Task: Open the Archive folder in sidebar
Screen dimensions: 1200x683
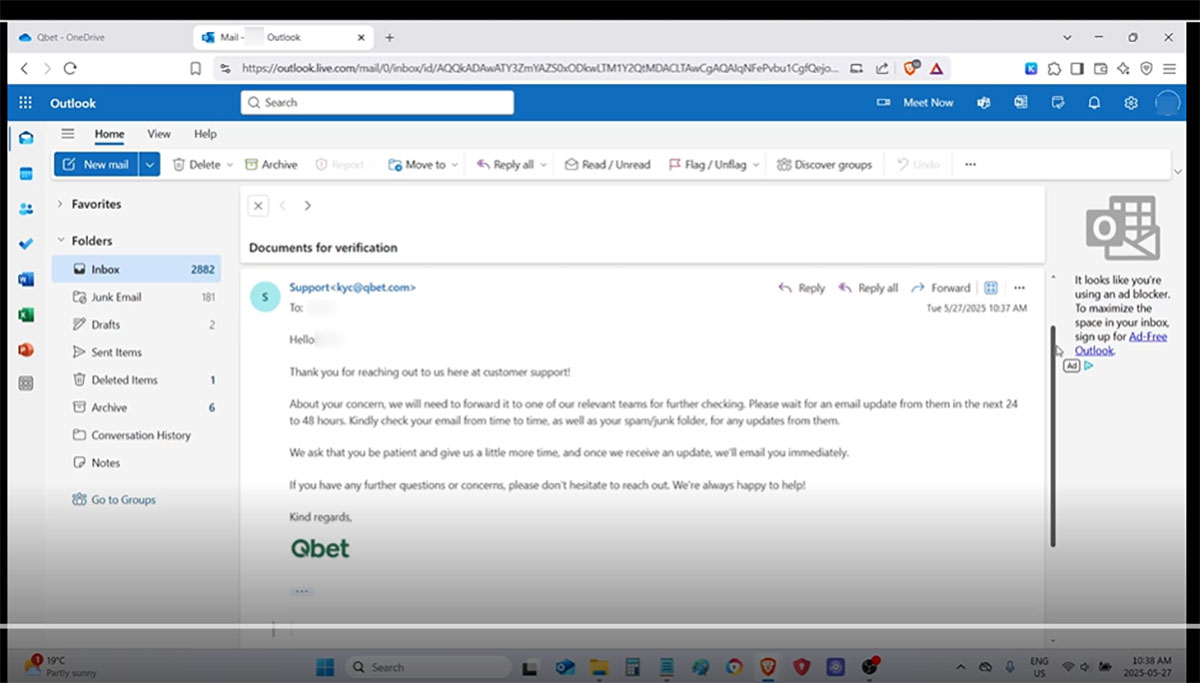Action: pos(136,408)
